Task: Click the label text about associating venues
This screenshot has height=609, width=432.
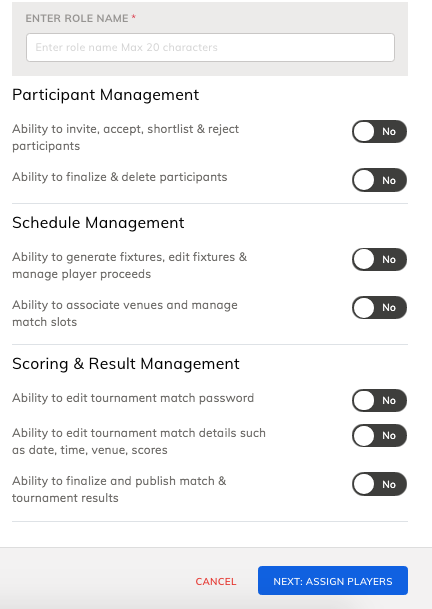Action: tap(125, 313)
